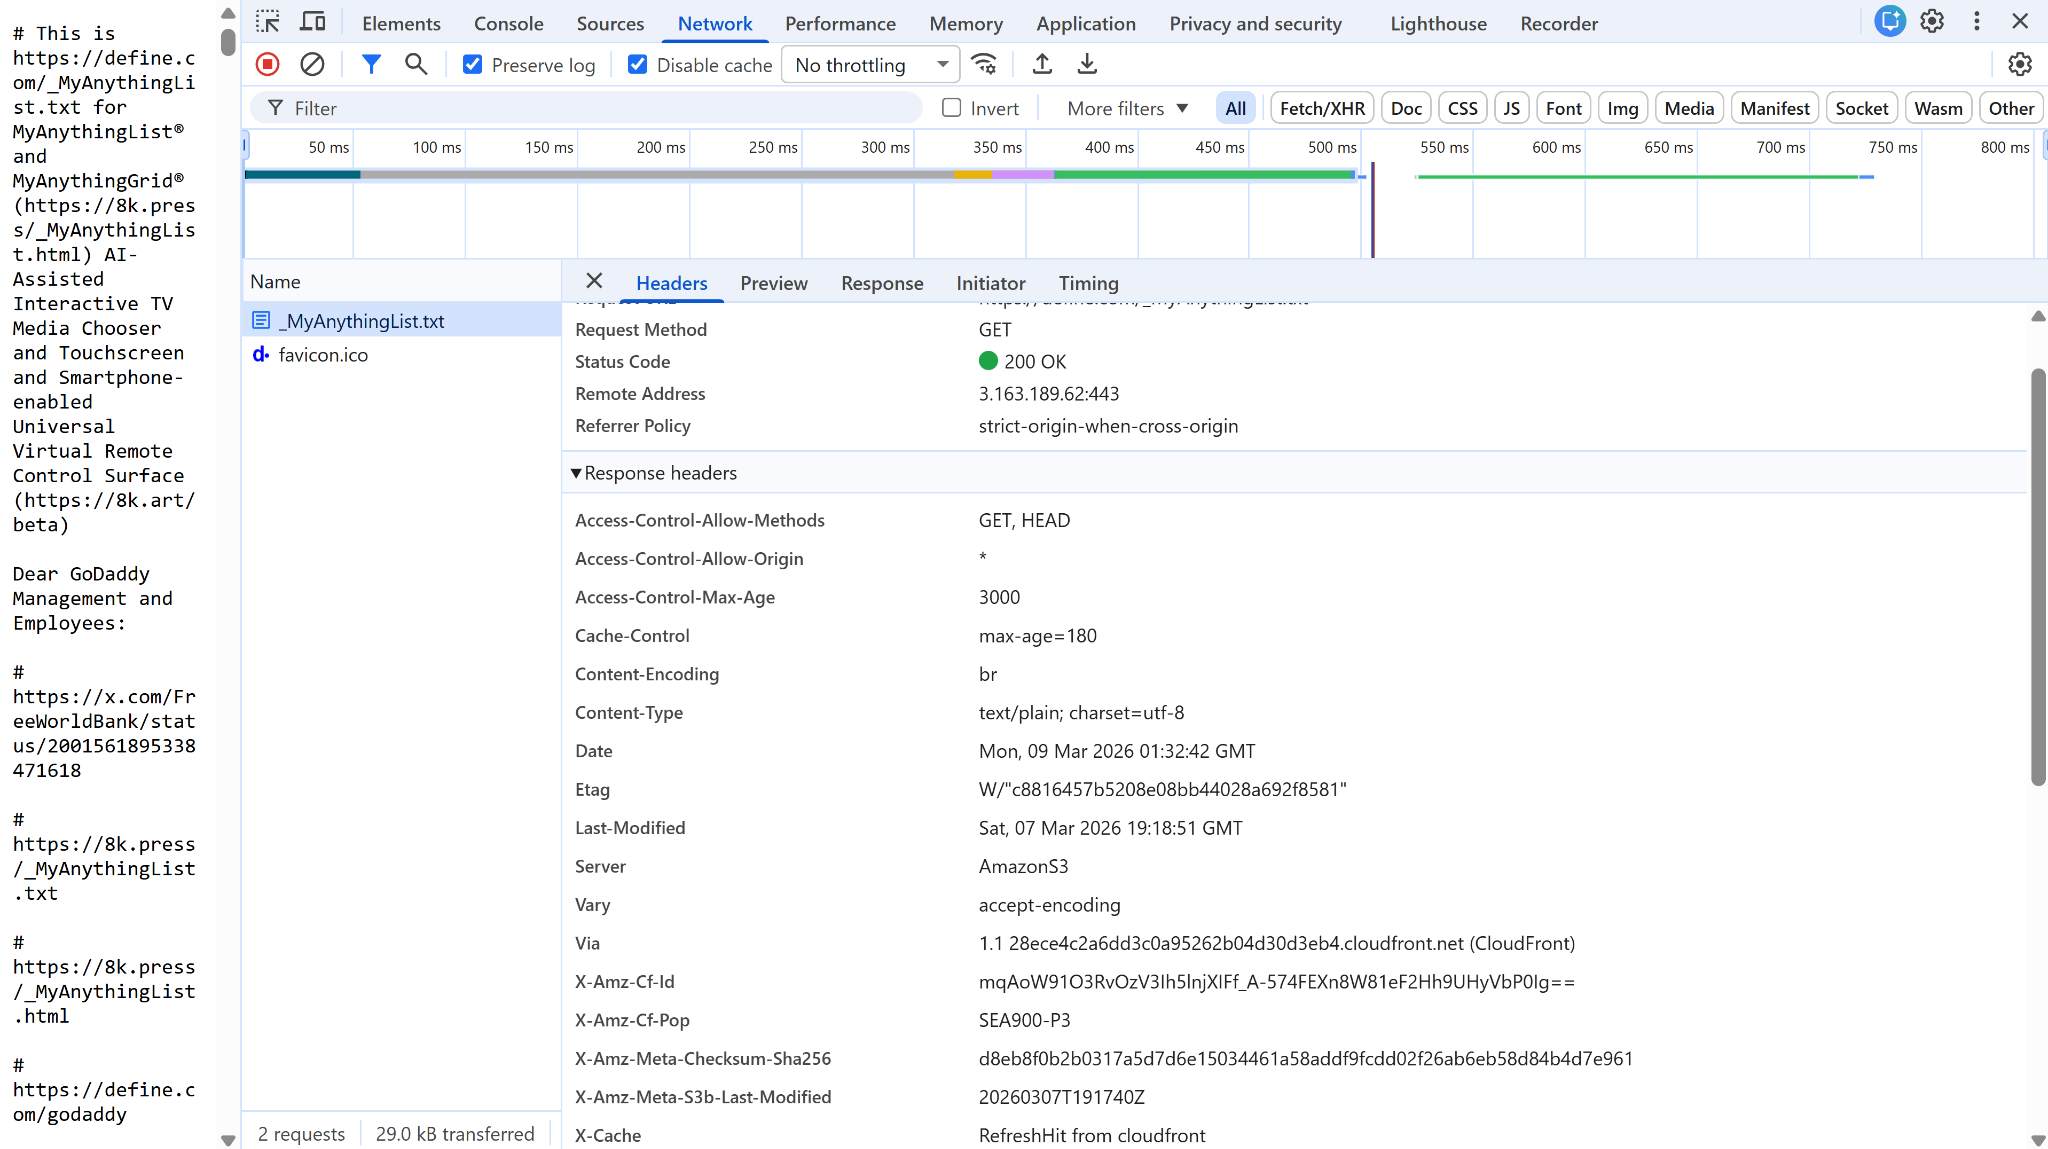Filter requests by Img type
The height and width of the screenshot is (1149, 2048).
(1622, 108)
